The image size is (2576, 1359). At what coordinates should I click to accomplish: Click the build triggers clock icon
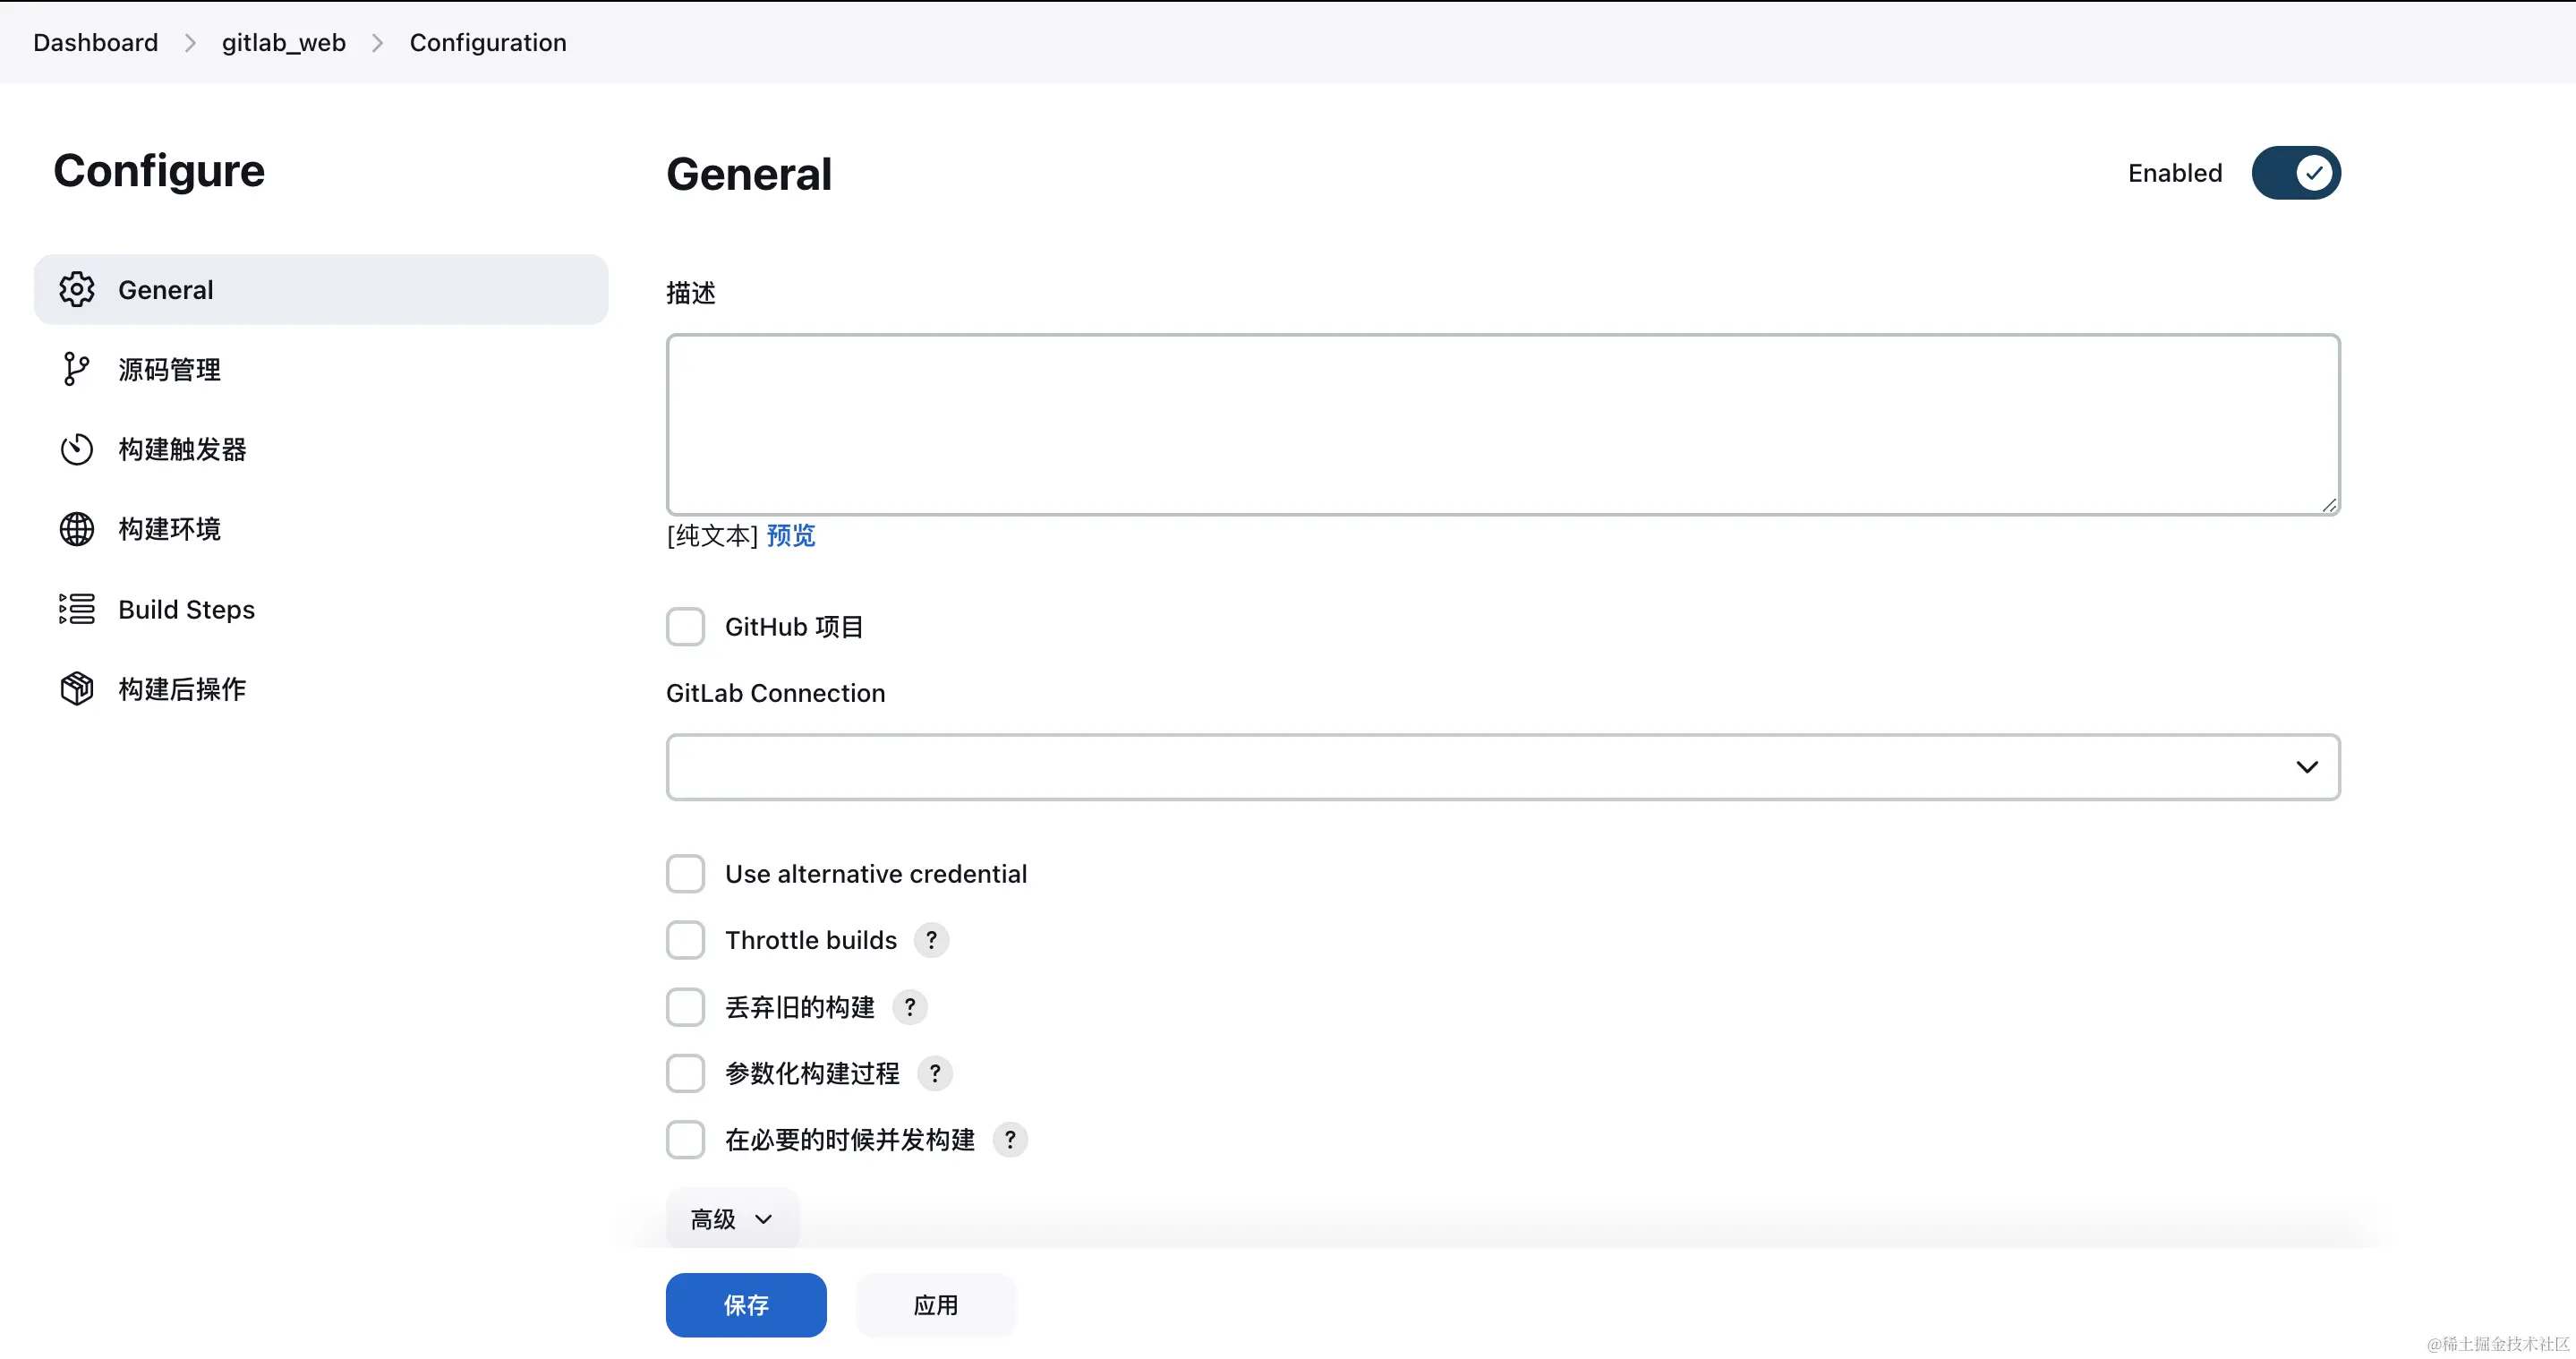click(76, 449)
